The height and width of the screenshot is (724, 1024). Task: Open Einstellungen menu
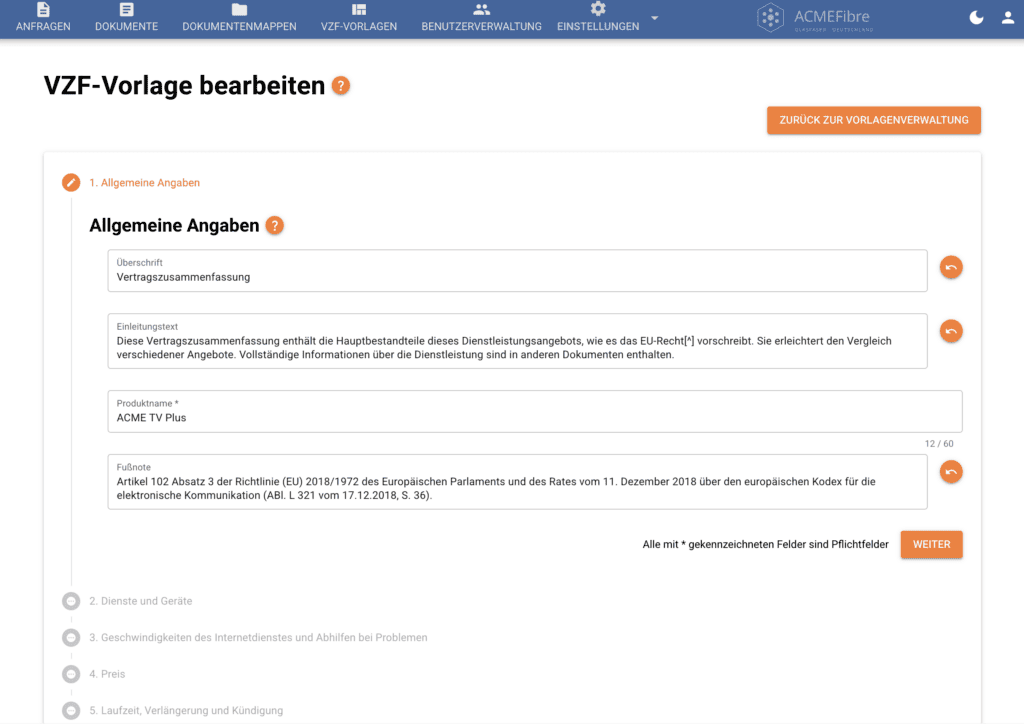point(598,18)
